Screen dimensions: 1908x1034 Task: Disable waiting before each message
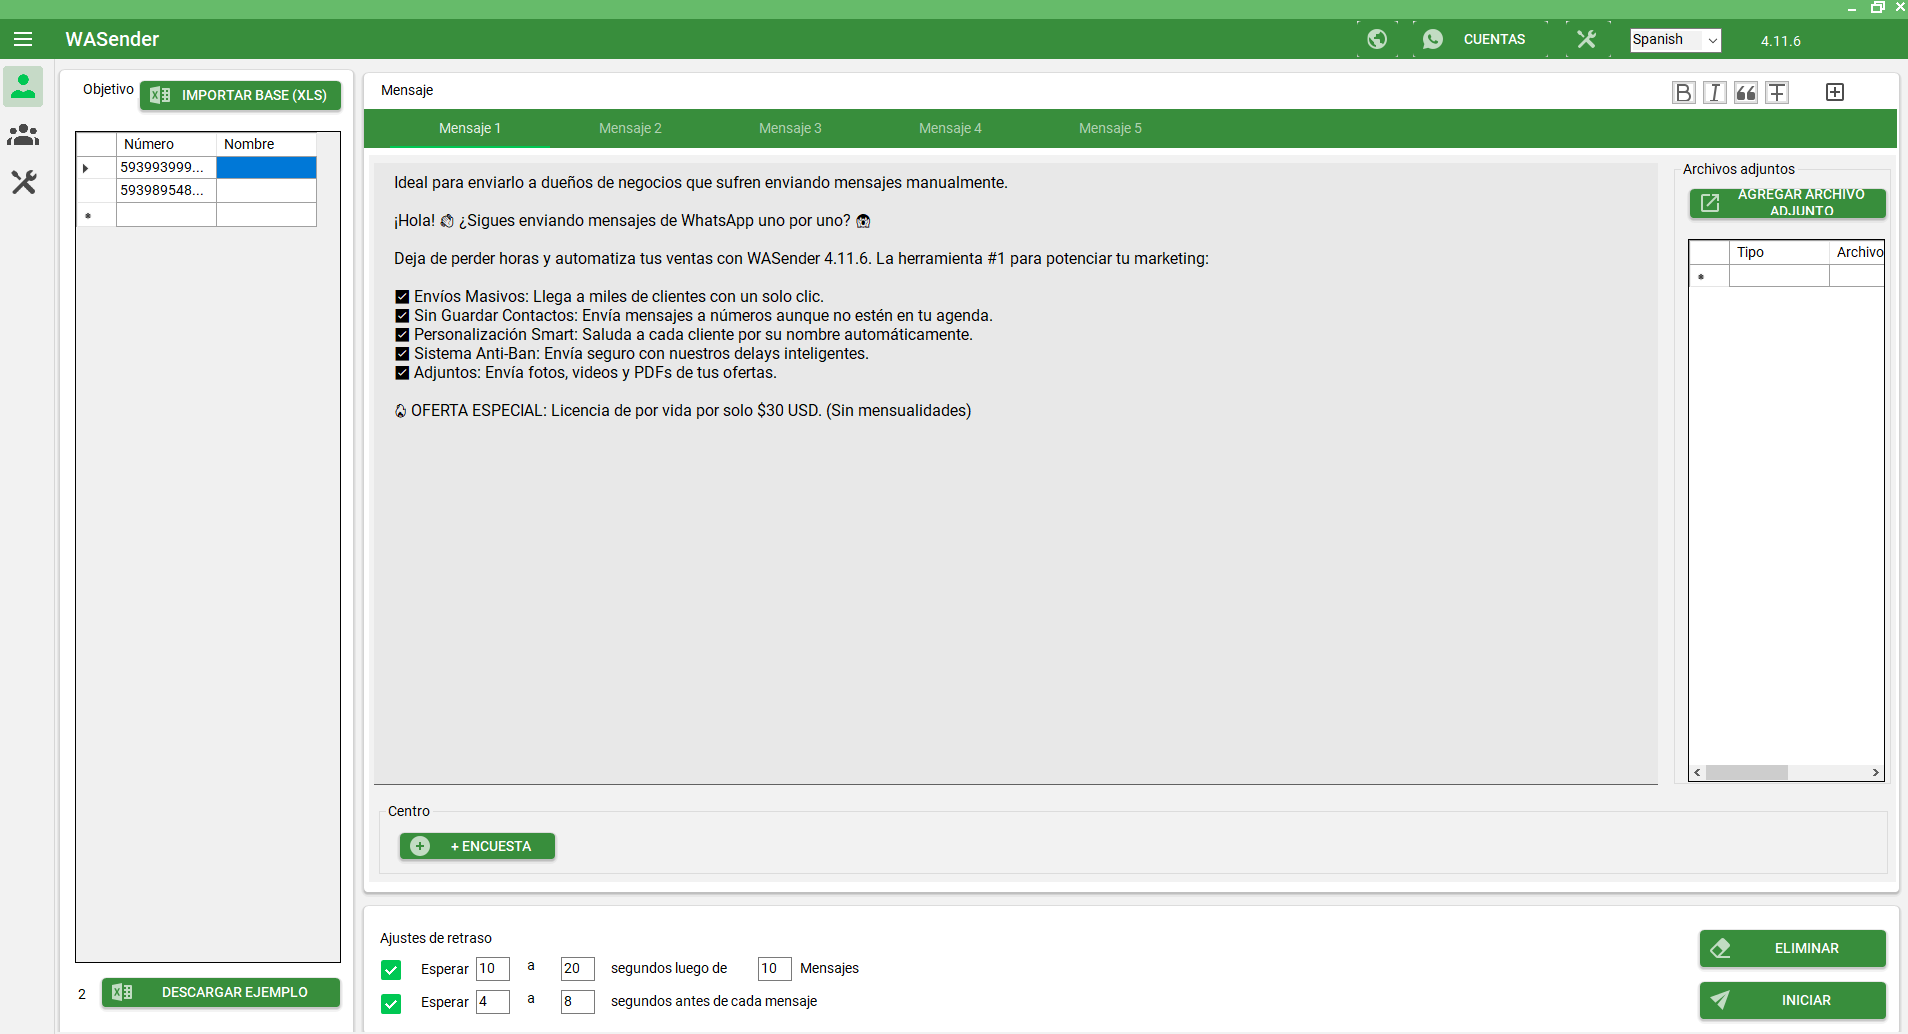pyautogui.click(x=390, y=1003)
